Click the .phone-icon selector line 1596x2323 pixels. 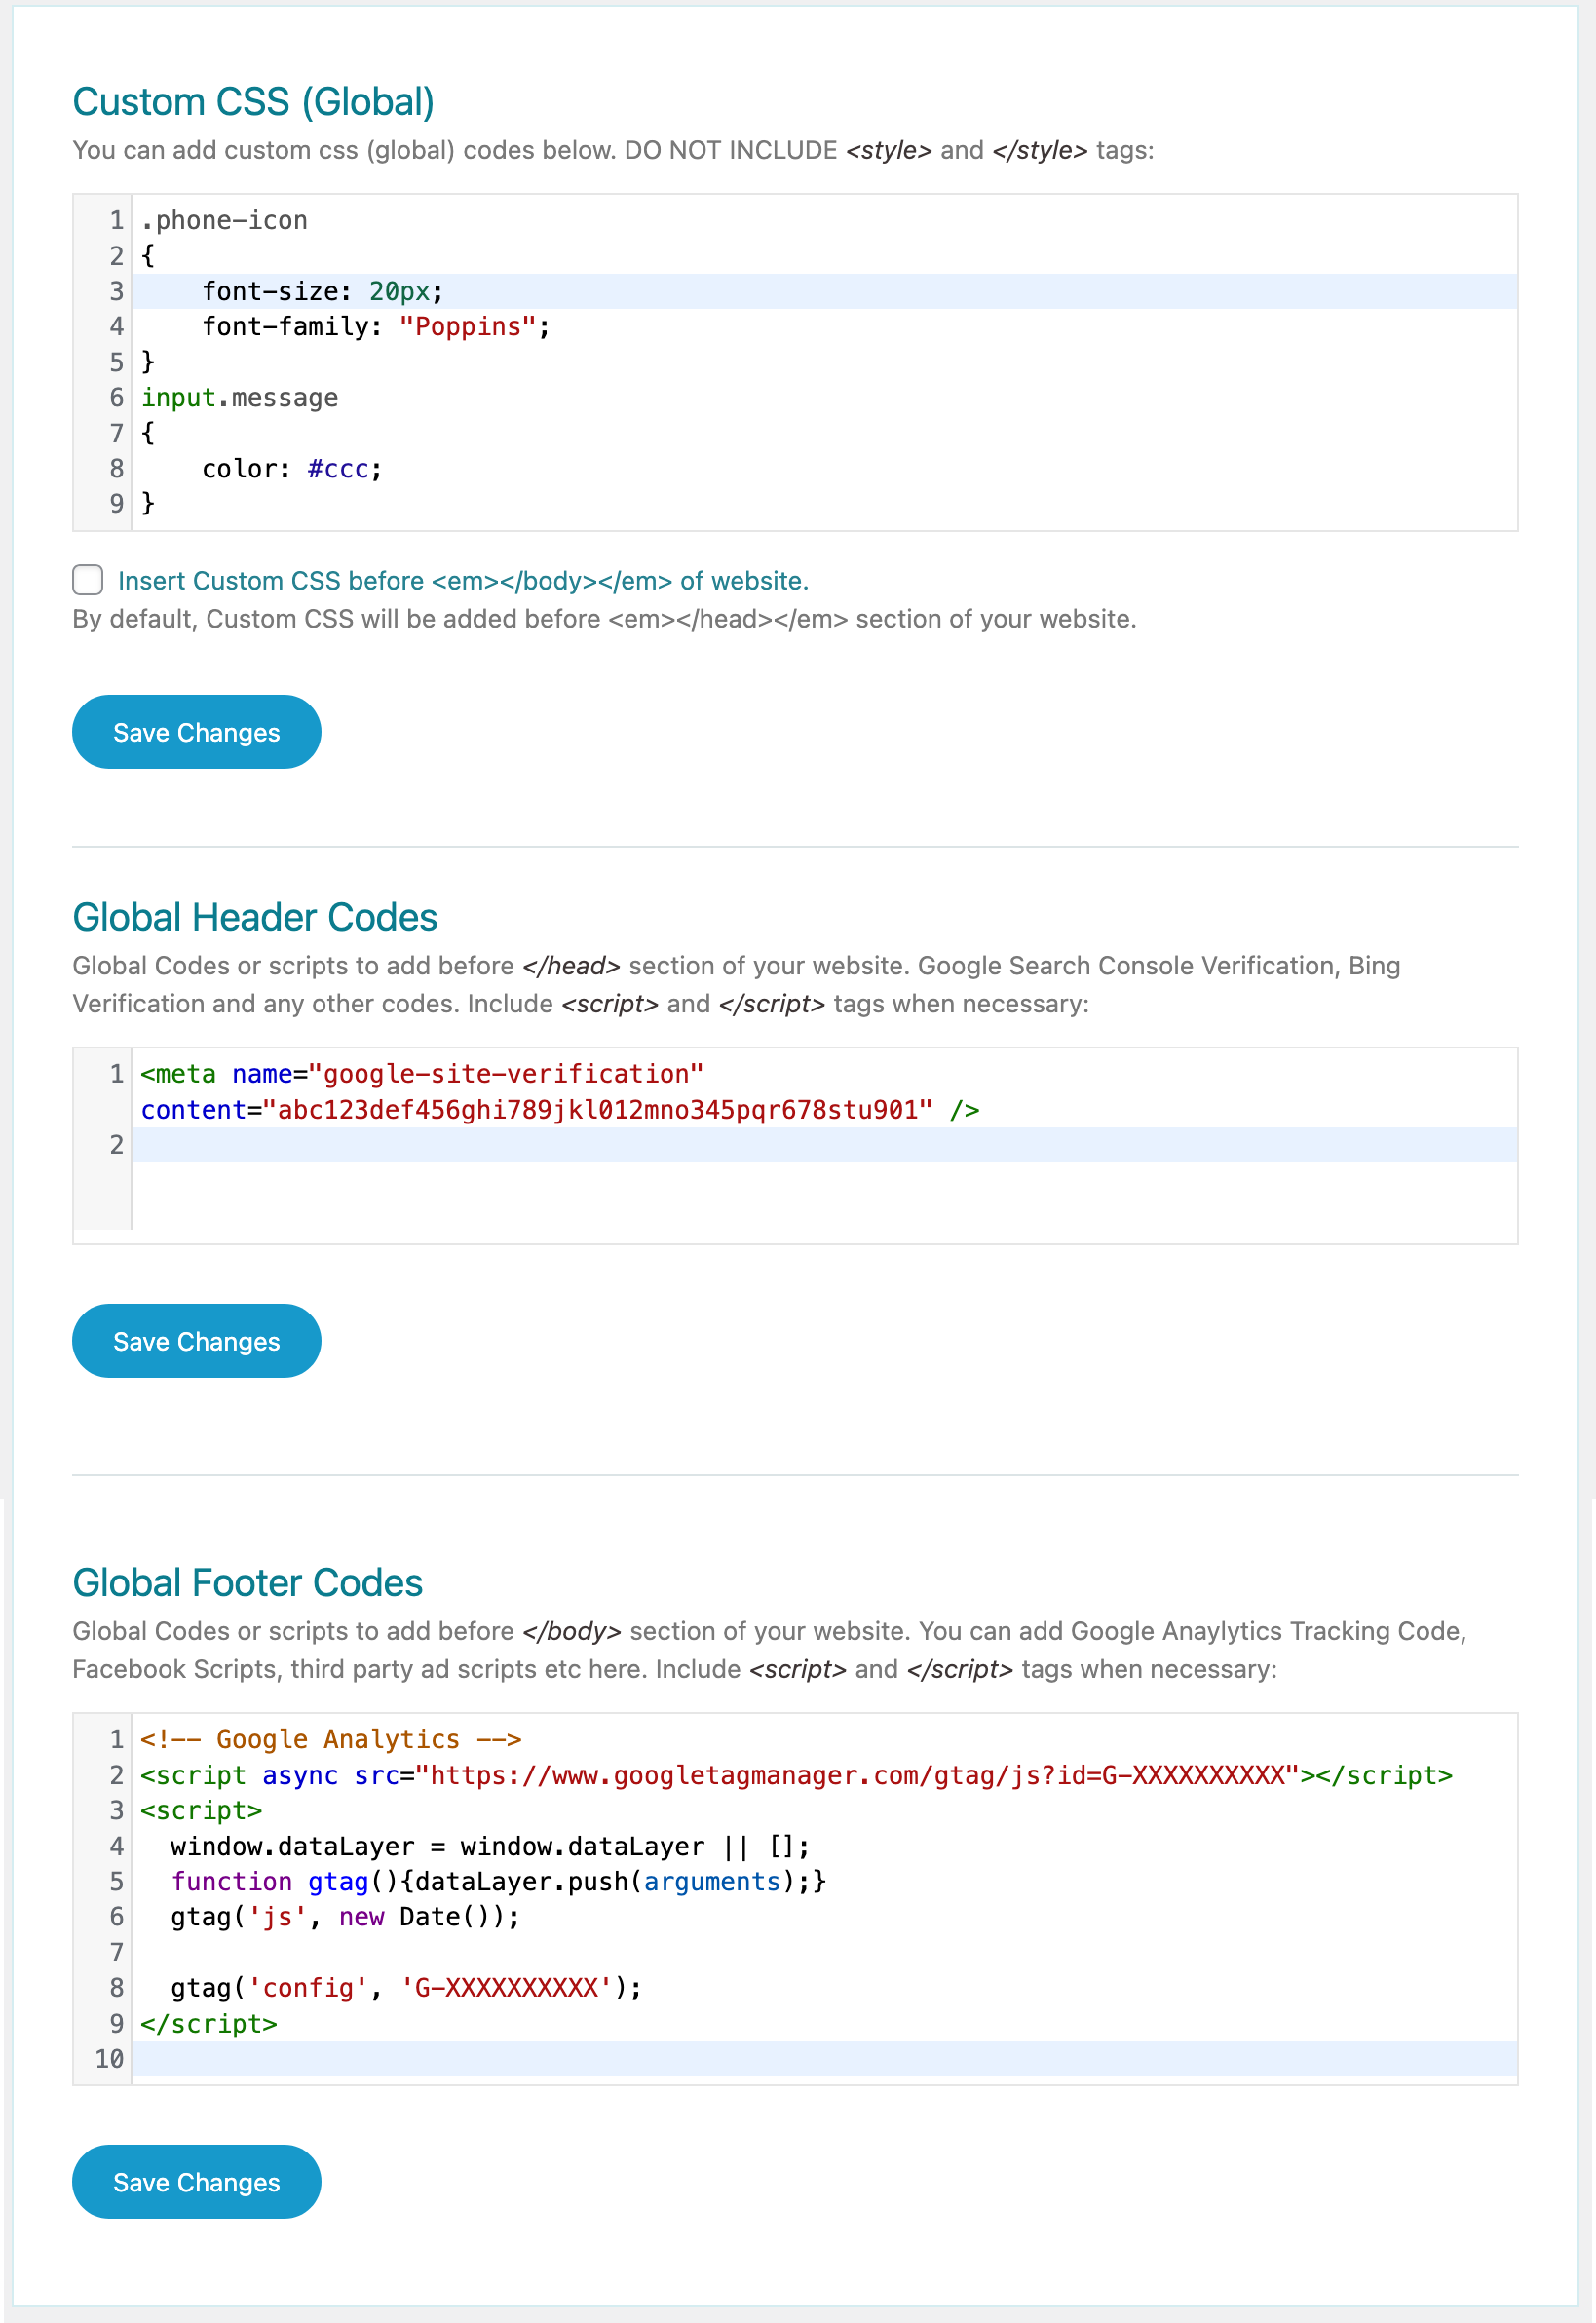click(x=224, y=220)
